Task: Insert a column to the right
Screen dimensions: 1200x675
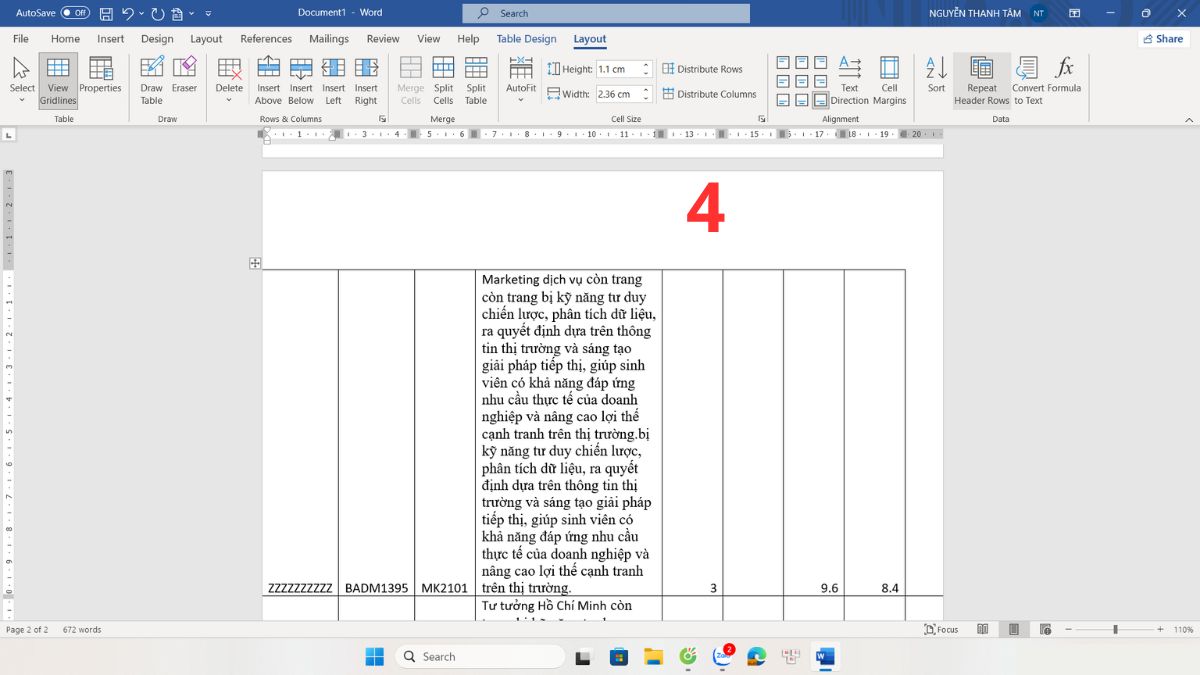Action: [366, 80]
